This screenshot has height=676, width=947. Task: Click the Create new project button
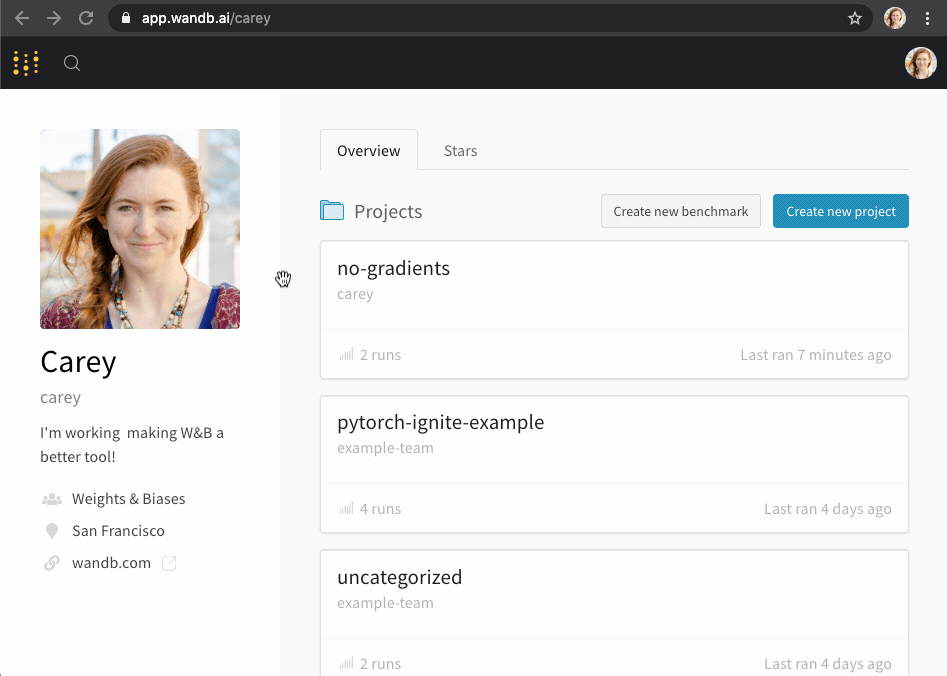840,211
